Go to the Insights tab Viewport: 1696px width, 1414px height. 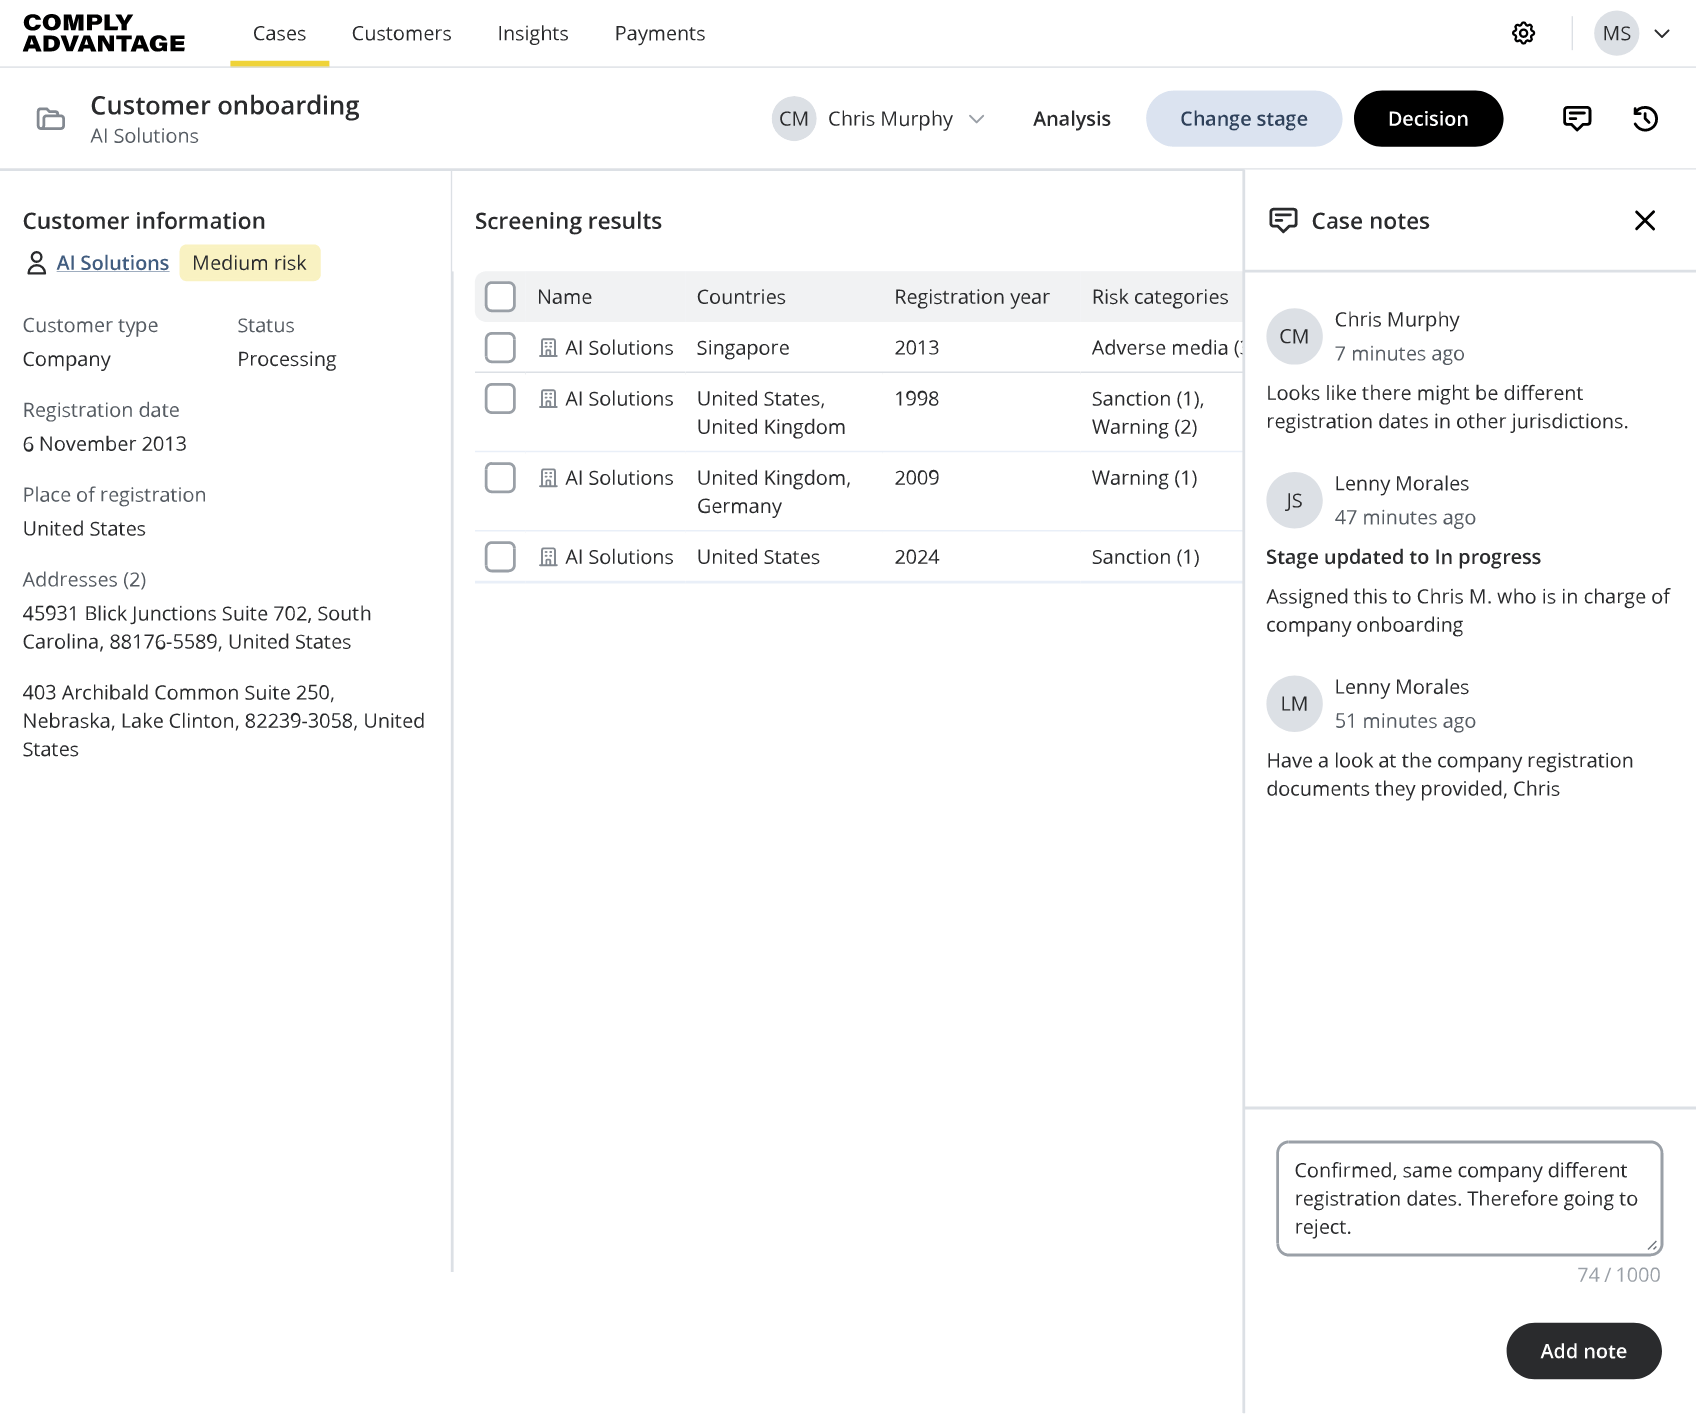coord(533,33)
